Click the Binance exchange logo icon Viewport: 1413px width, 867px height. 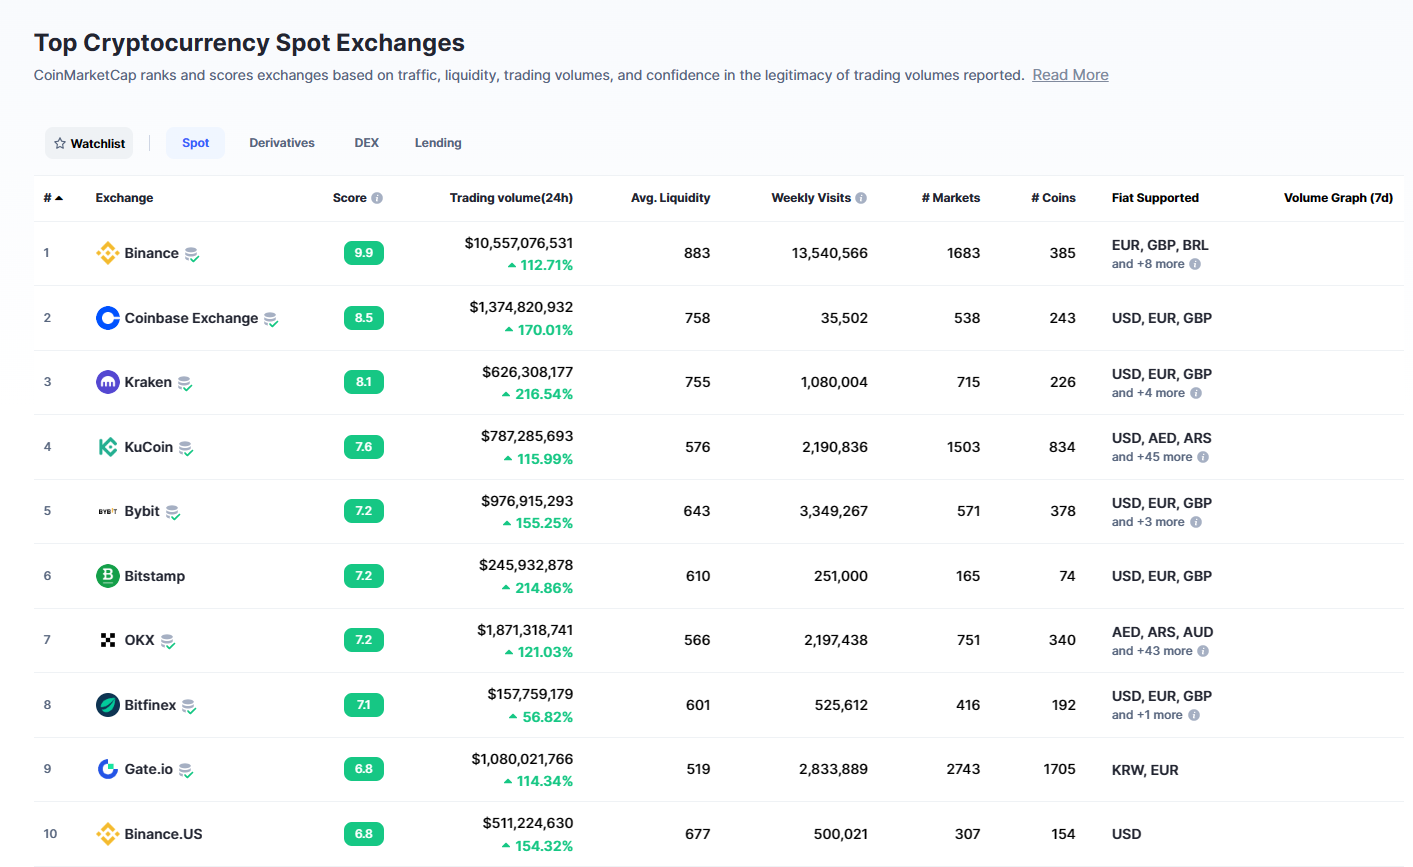(x=107, y=253)
